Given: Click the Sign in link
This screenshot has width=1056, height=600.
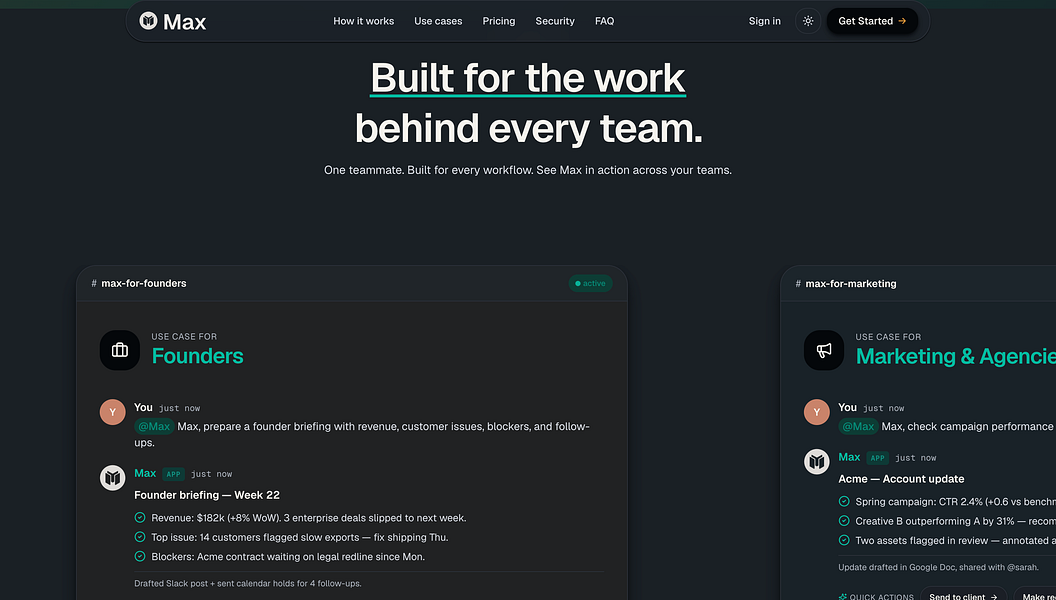Looking at the screenshot, I should coord(765,21).
